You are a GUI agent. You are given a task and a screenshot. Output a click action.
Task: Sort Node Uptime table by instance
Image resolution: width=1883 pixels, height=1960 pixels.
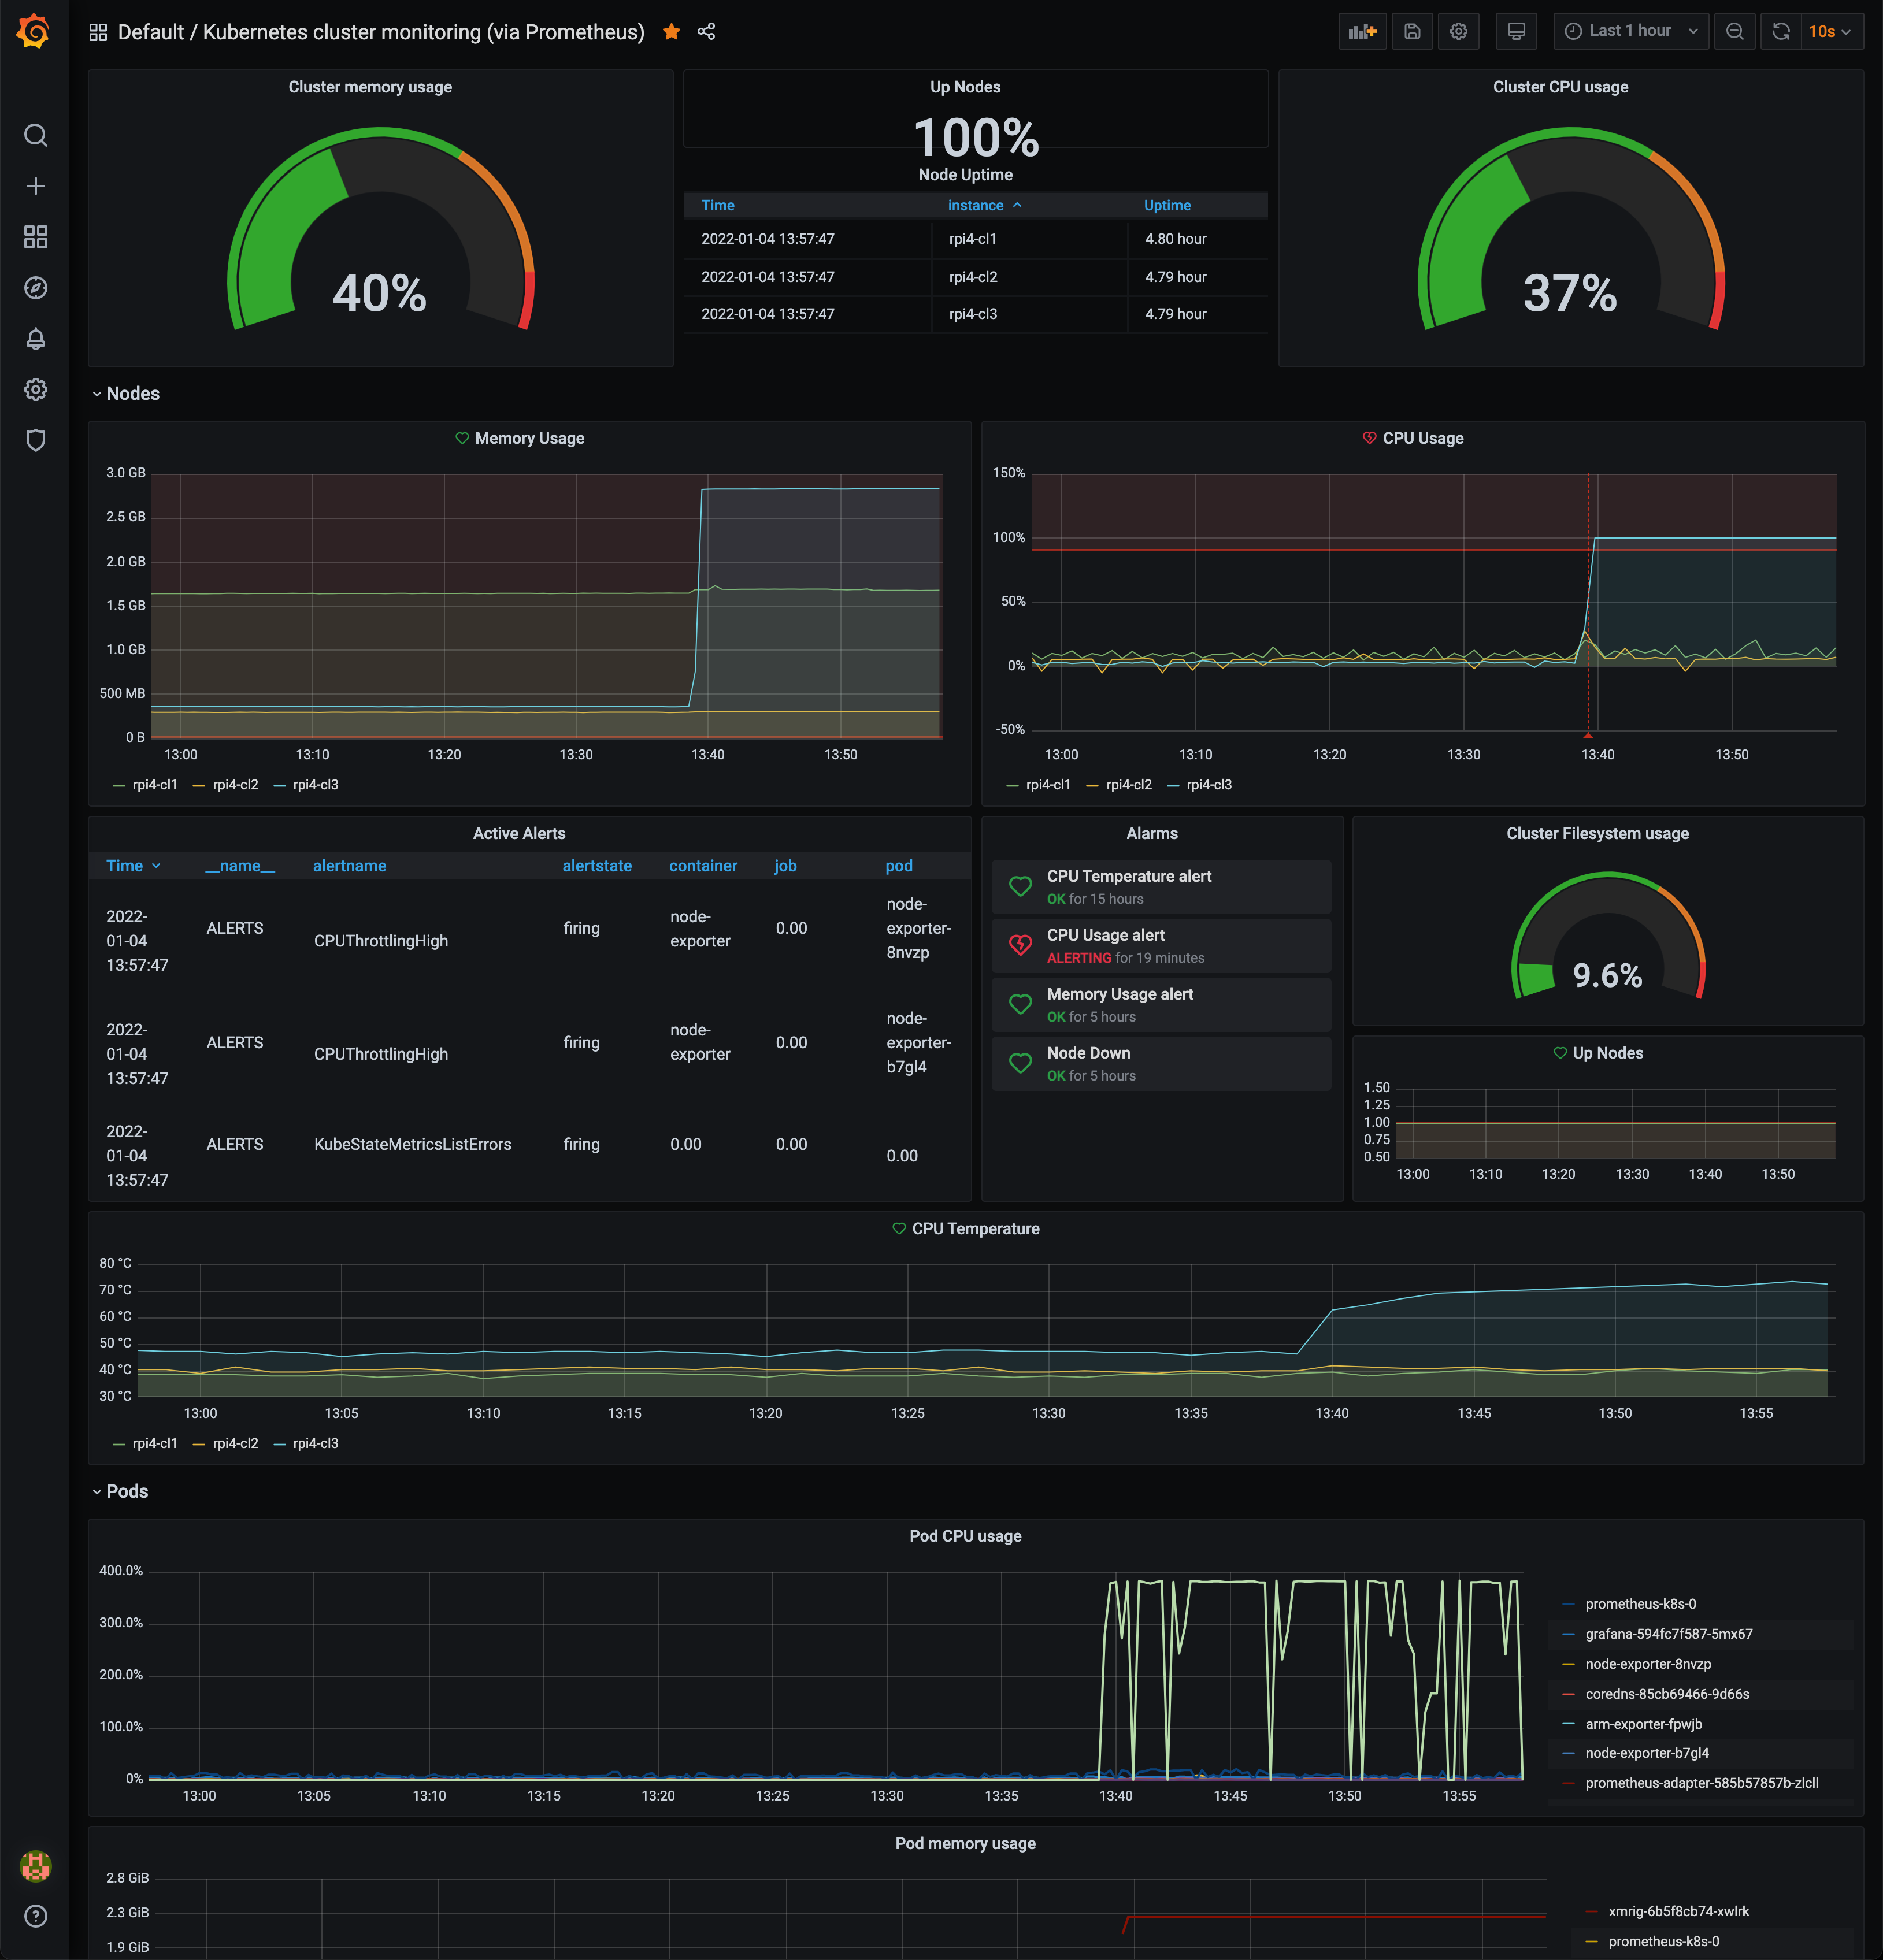click(984, 205)
